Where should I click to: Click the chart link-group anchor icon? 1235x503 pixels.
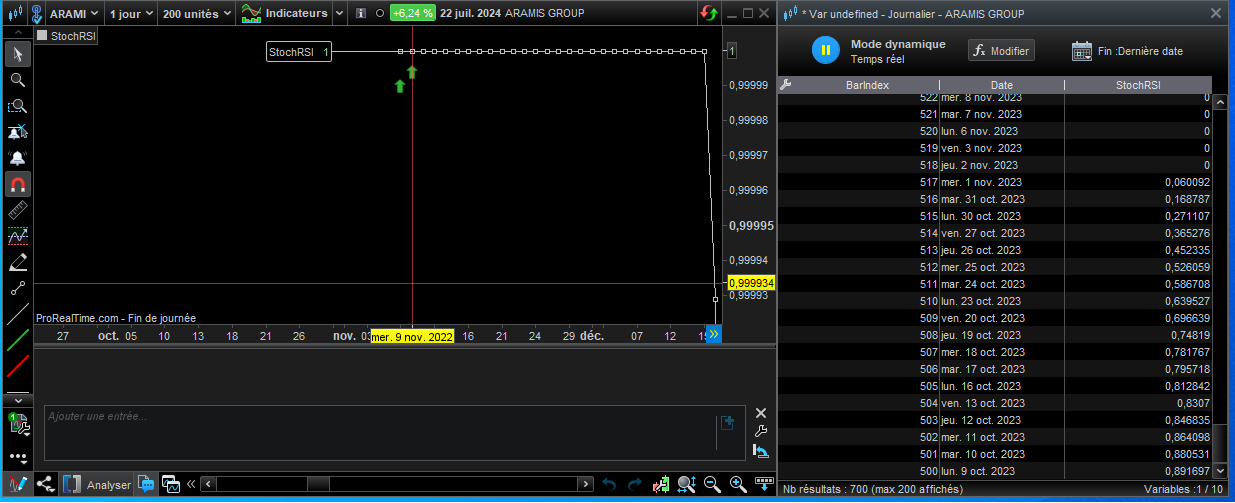36,14
